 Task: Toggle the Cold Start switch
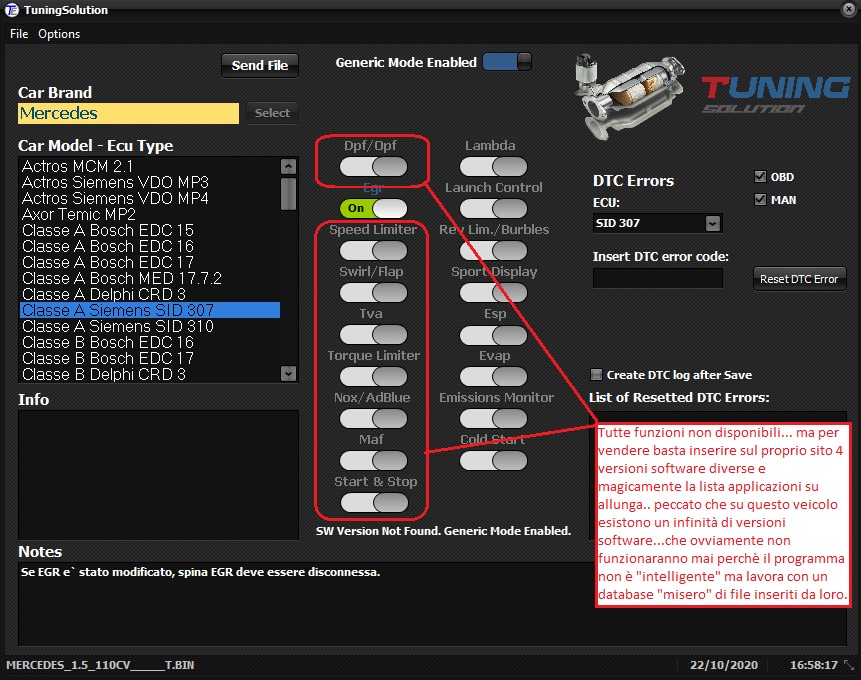(493, 461)
